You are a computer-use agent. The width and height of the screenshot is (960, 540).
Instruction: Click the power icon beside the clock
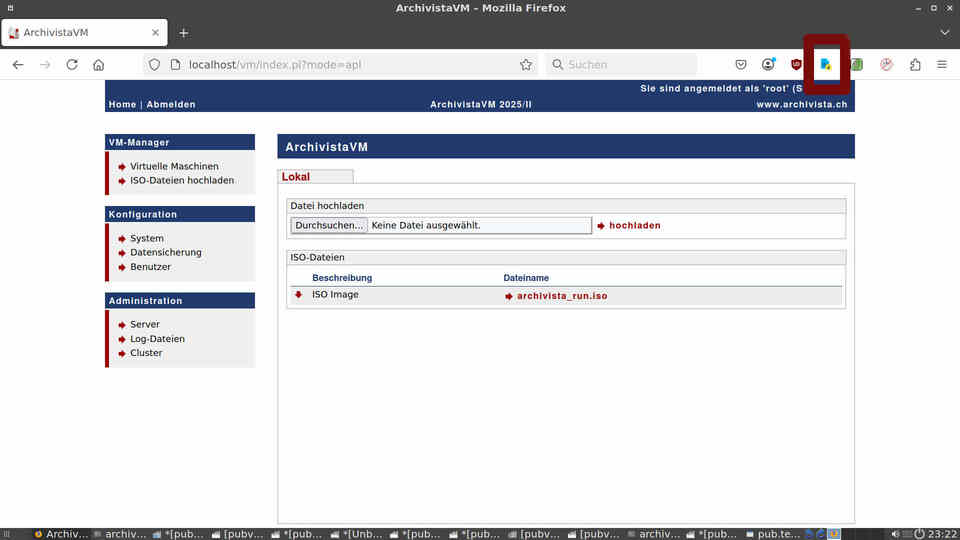[919, 534]
